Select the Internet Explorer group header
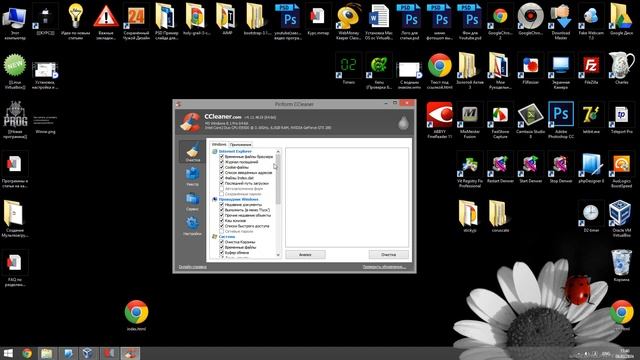 click(235, 151)
